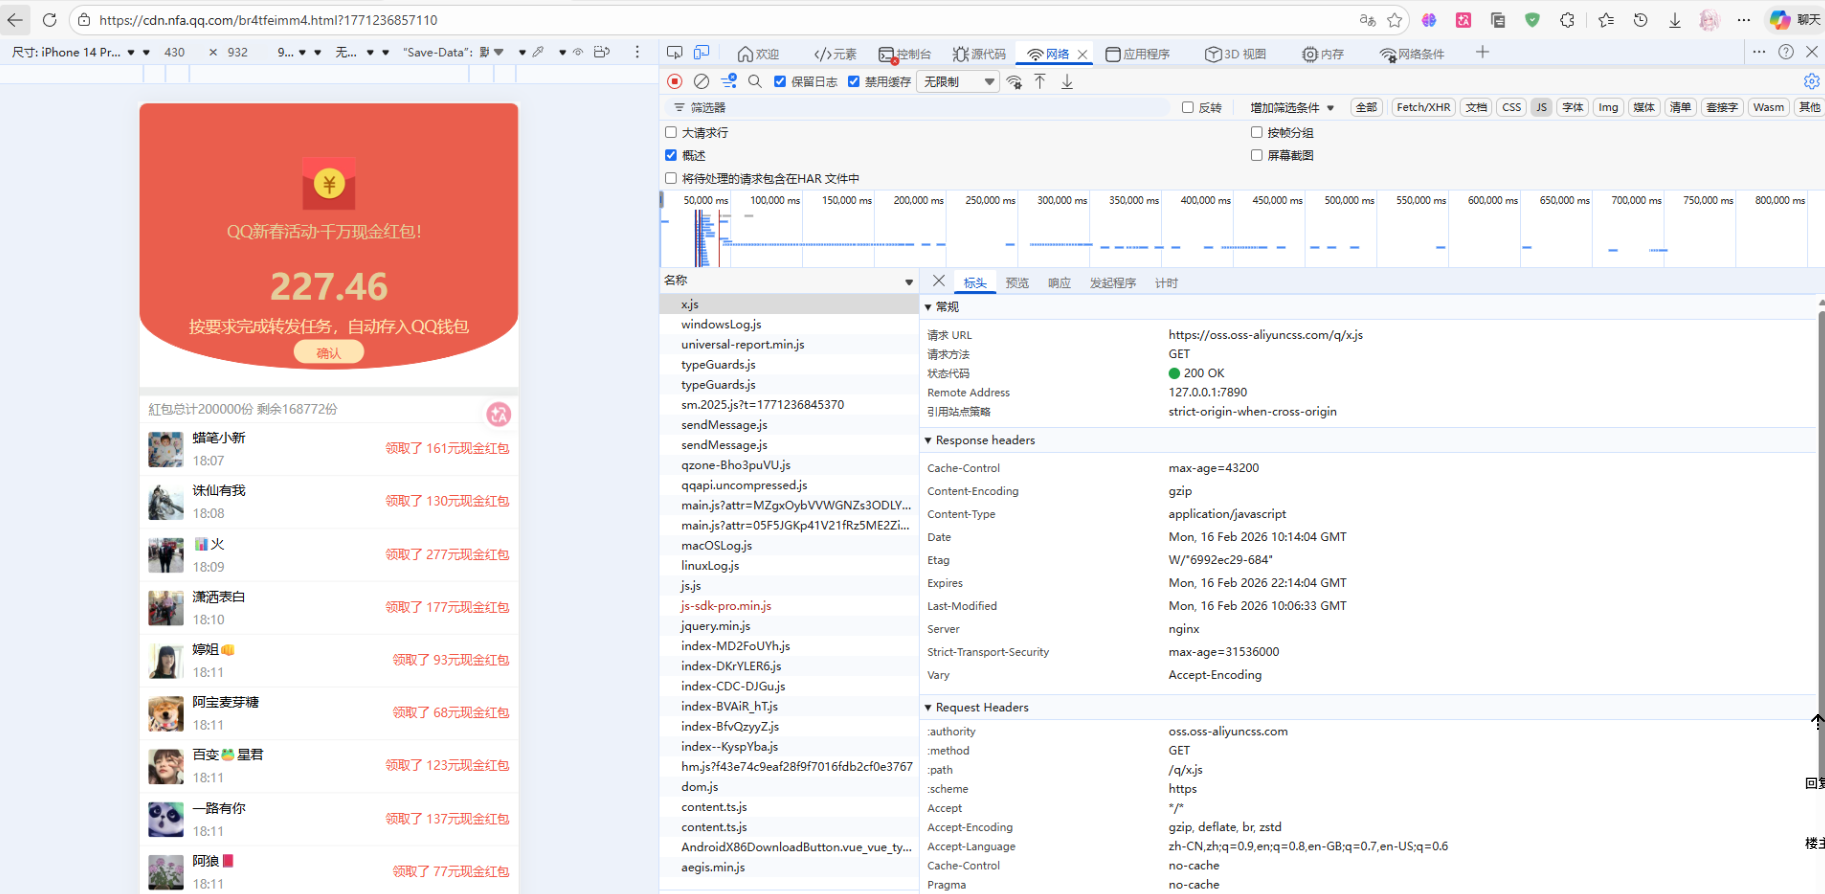Open the name column sort dropdown

(909, 282)
